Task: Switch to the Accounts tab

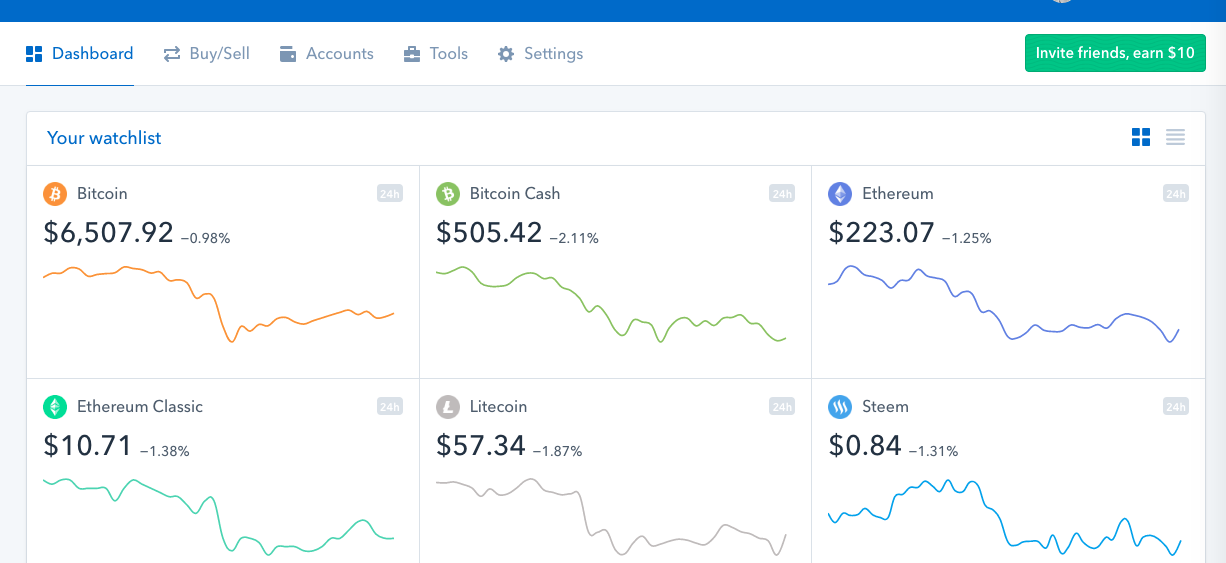Action: pos(326,54)
